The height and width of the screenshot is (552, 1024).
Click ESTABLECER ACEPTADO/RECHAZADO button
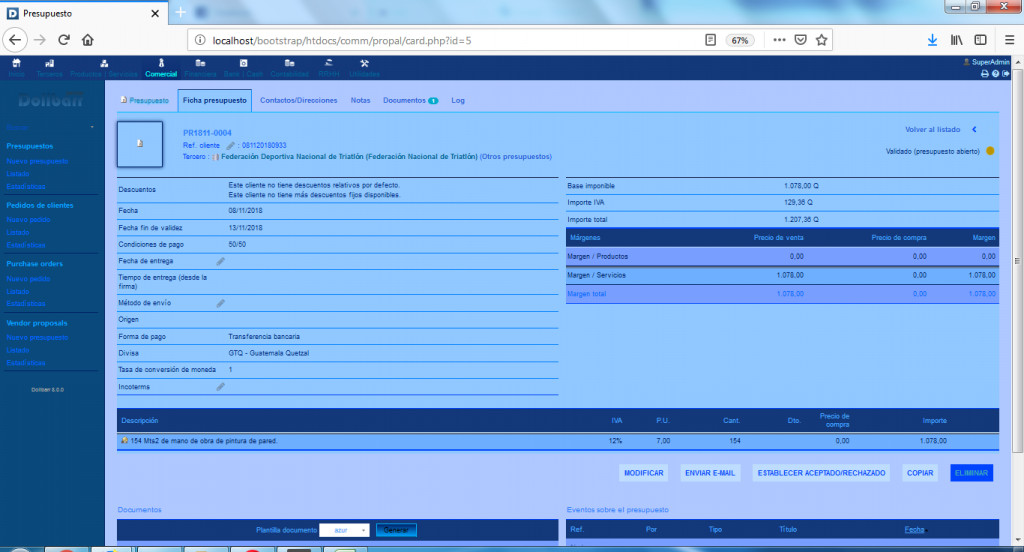[x=822, y=473]
